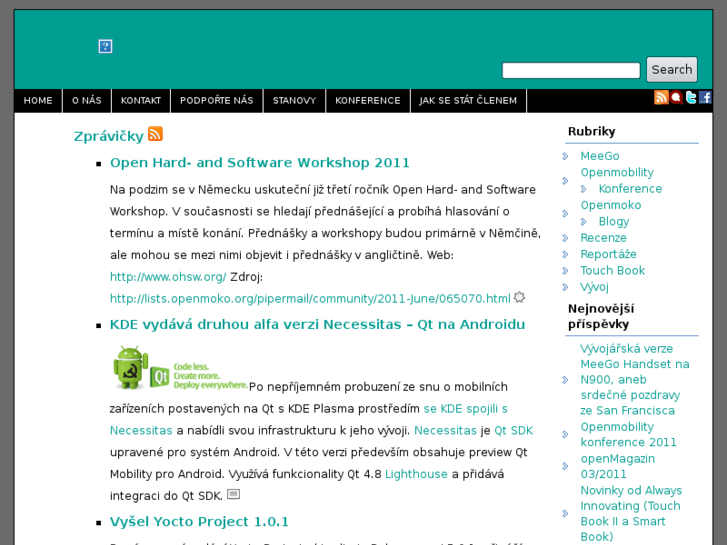Go to the HOME menu item
Image resolution: width=727 pixels, height=545 pixels.
click(x=38, y=101)
